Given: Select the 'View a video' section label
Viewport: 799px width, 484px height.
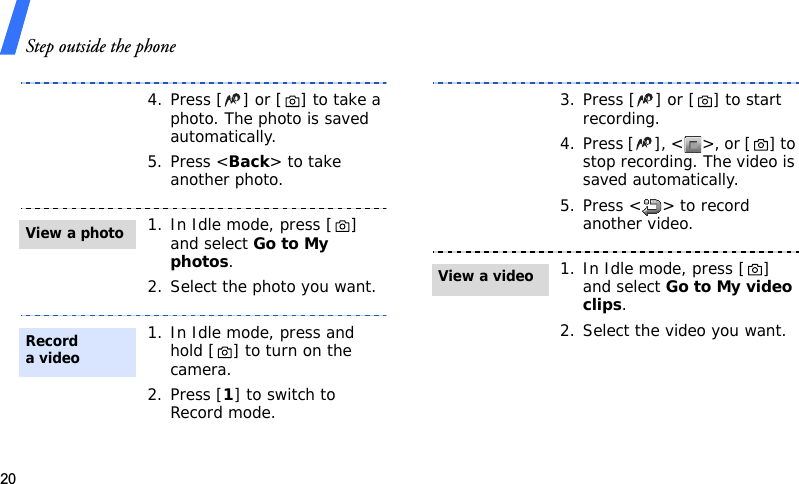Looking at the screenshot, I should point(486,276).
